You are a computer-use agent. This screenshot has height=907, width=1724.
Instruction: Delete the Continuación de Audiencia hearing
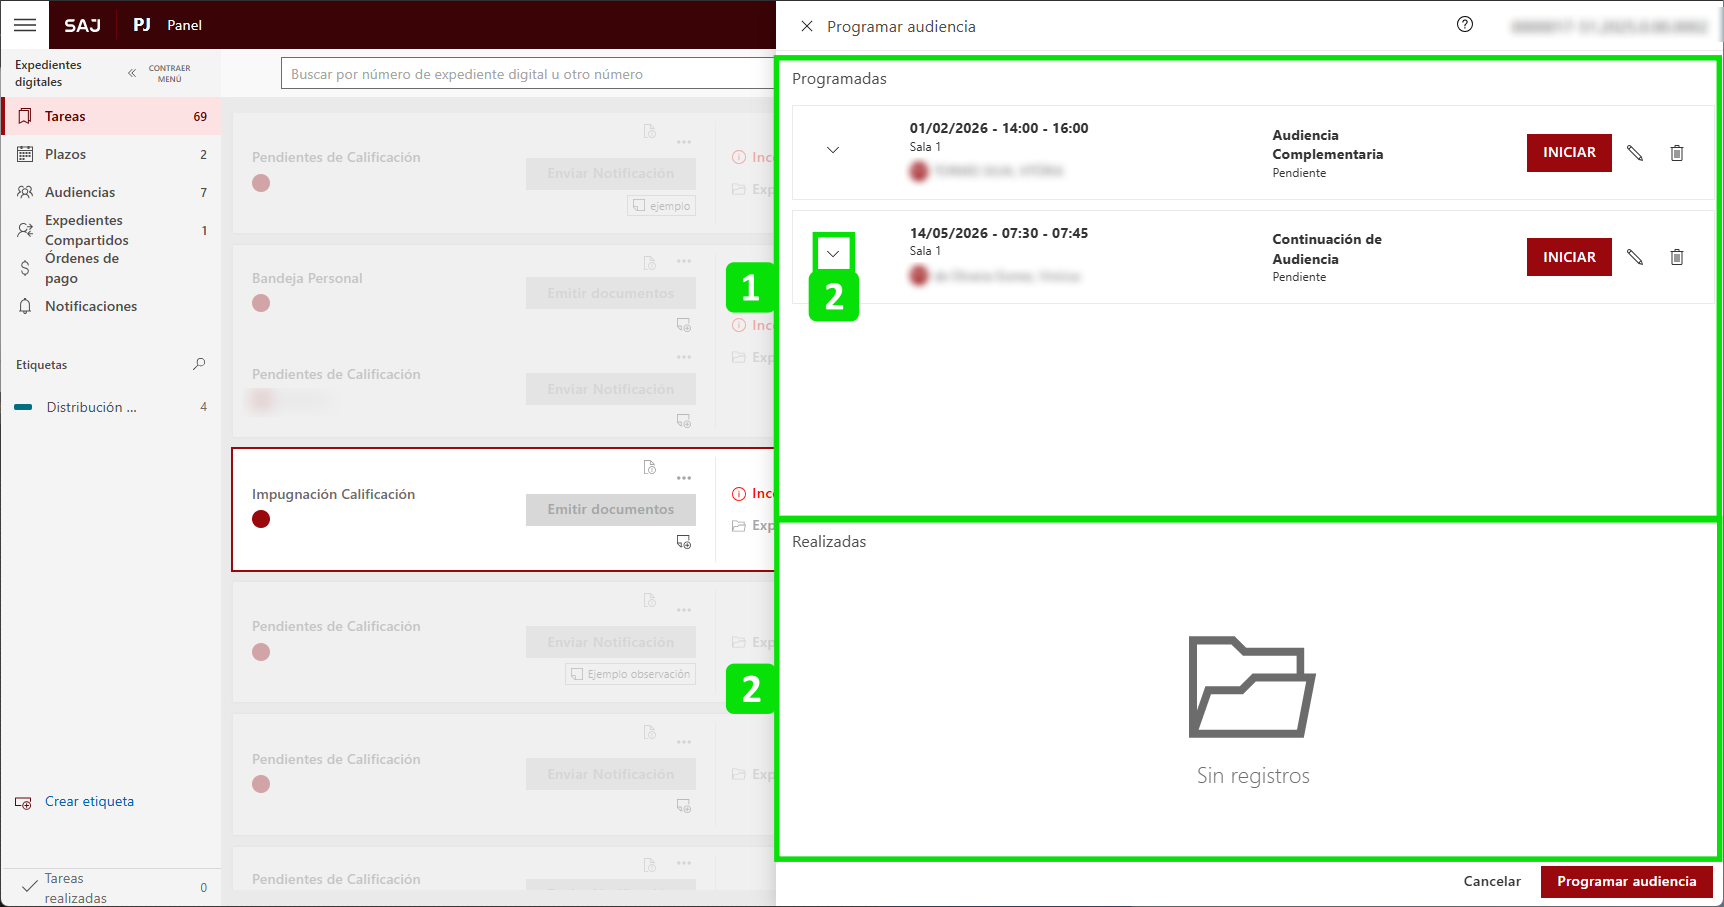click(1676, 257)
